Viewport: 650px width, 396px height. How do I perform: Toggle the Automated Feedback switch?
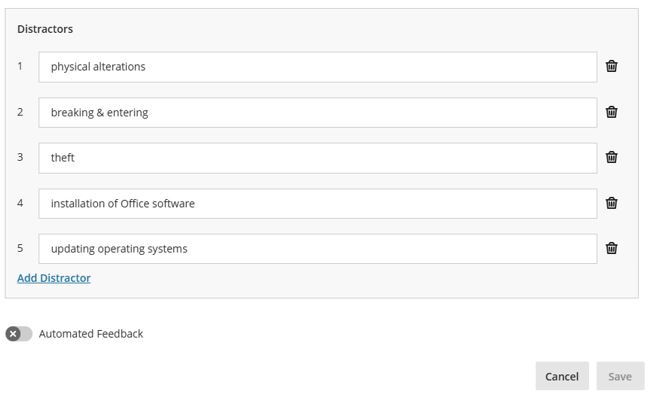point(19,333)
